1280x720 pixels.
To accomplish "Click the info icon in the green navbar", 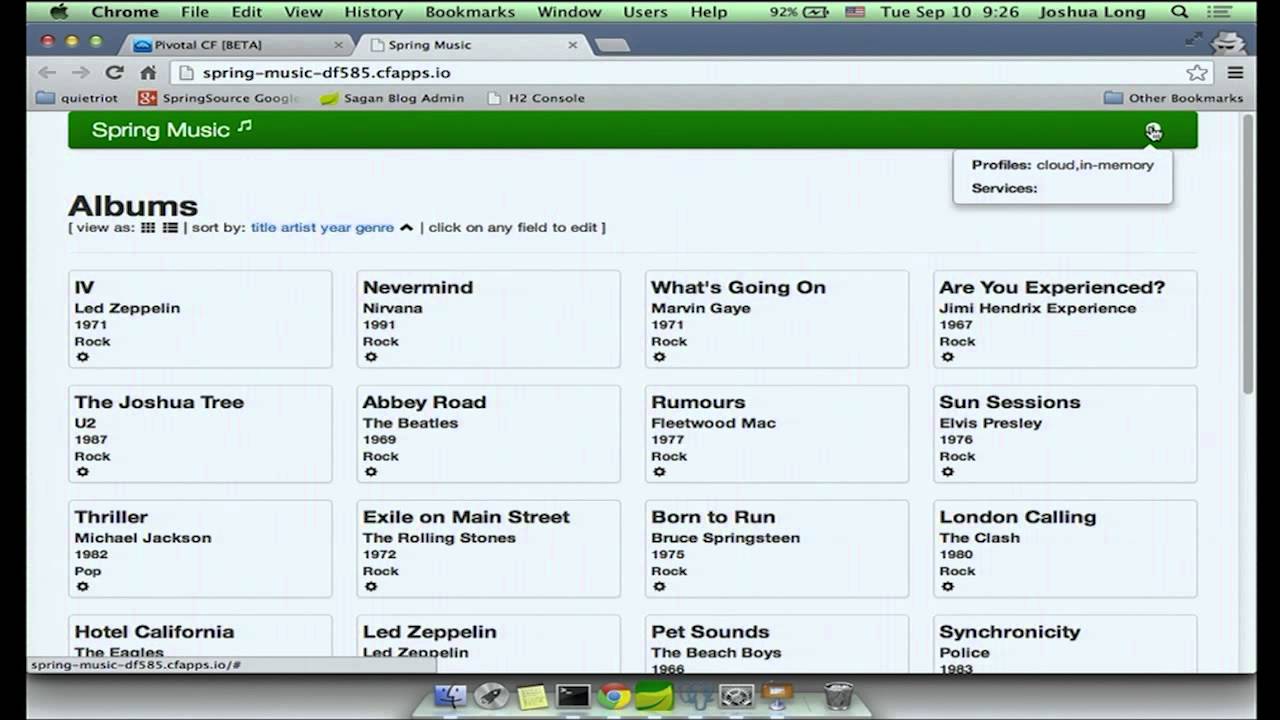I will tap(1153, 131).
